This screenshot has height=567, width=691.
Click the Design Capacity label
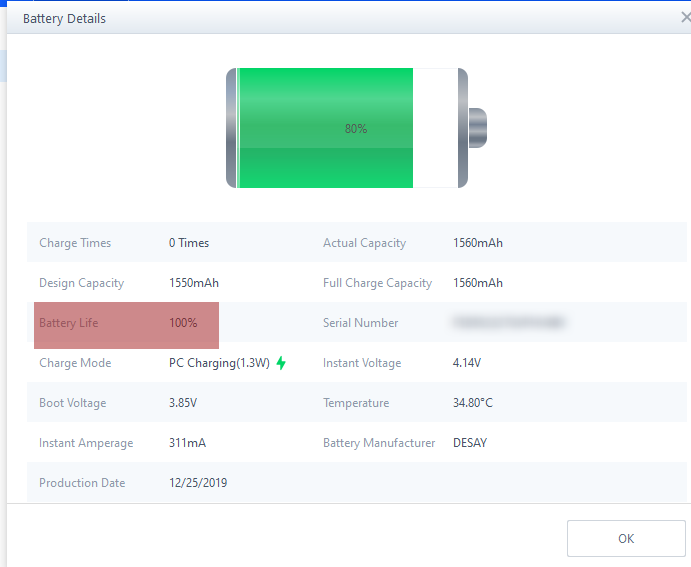(x=82, y=283)
